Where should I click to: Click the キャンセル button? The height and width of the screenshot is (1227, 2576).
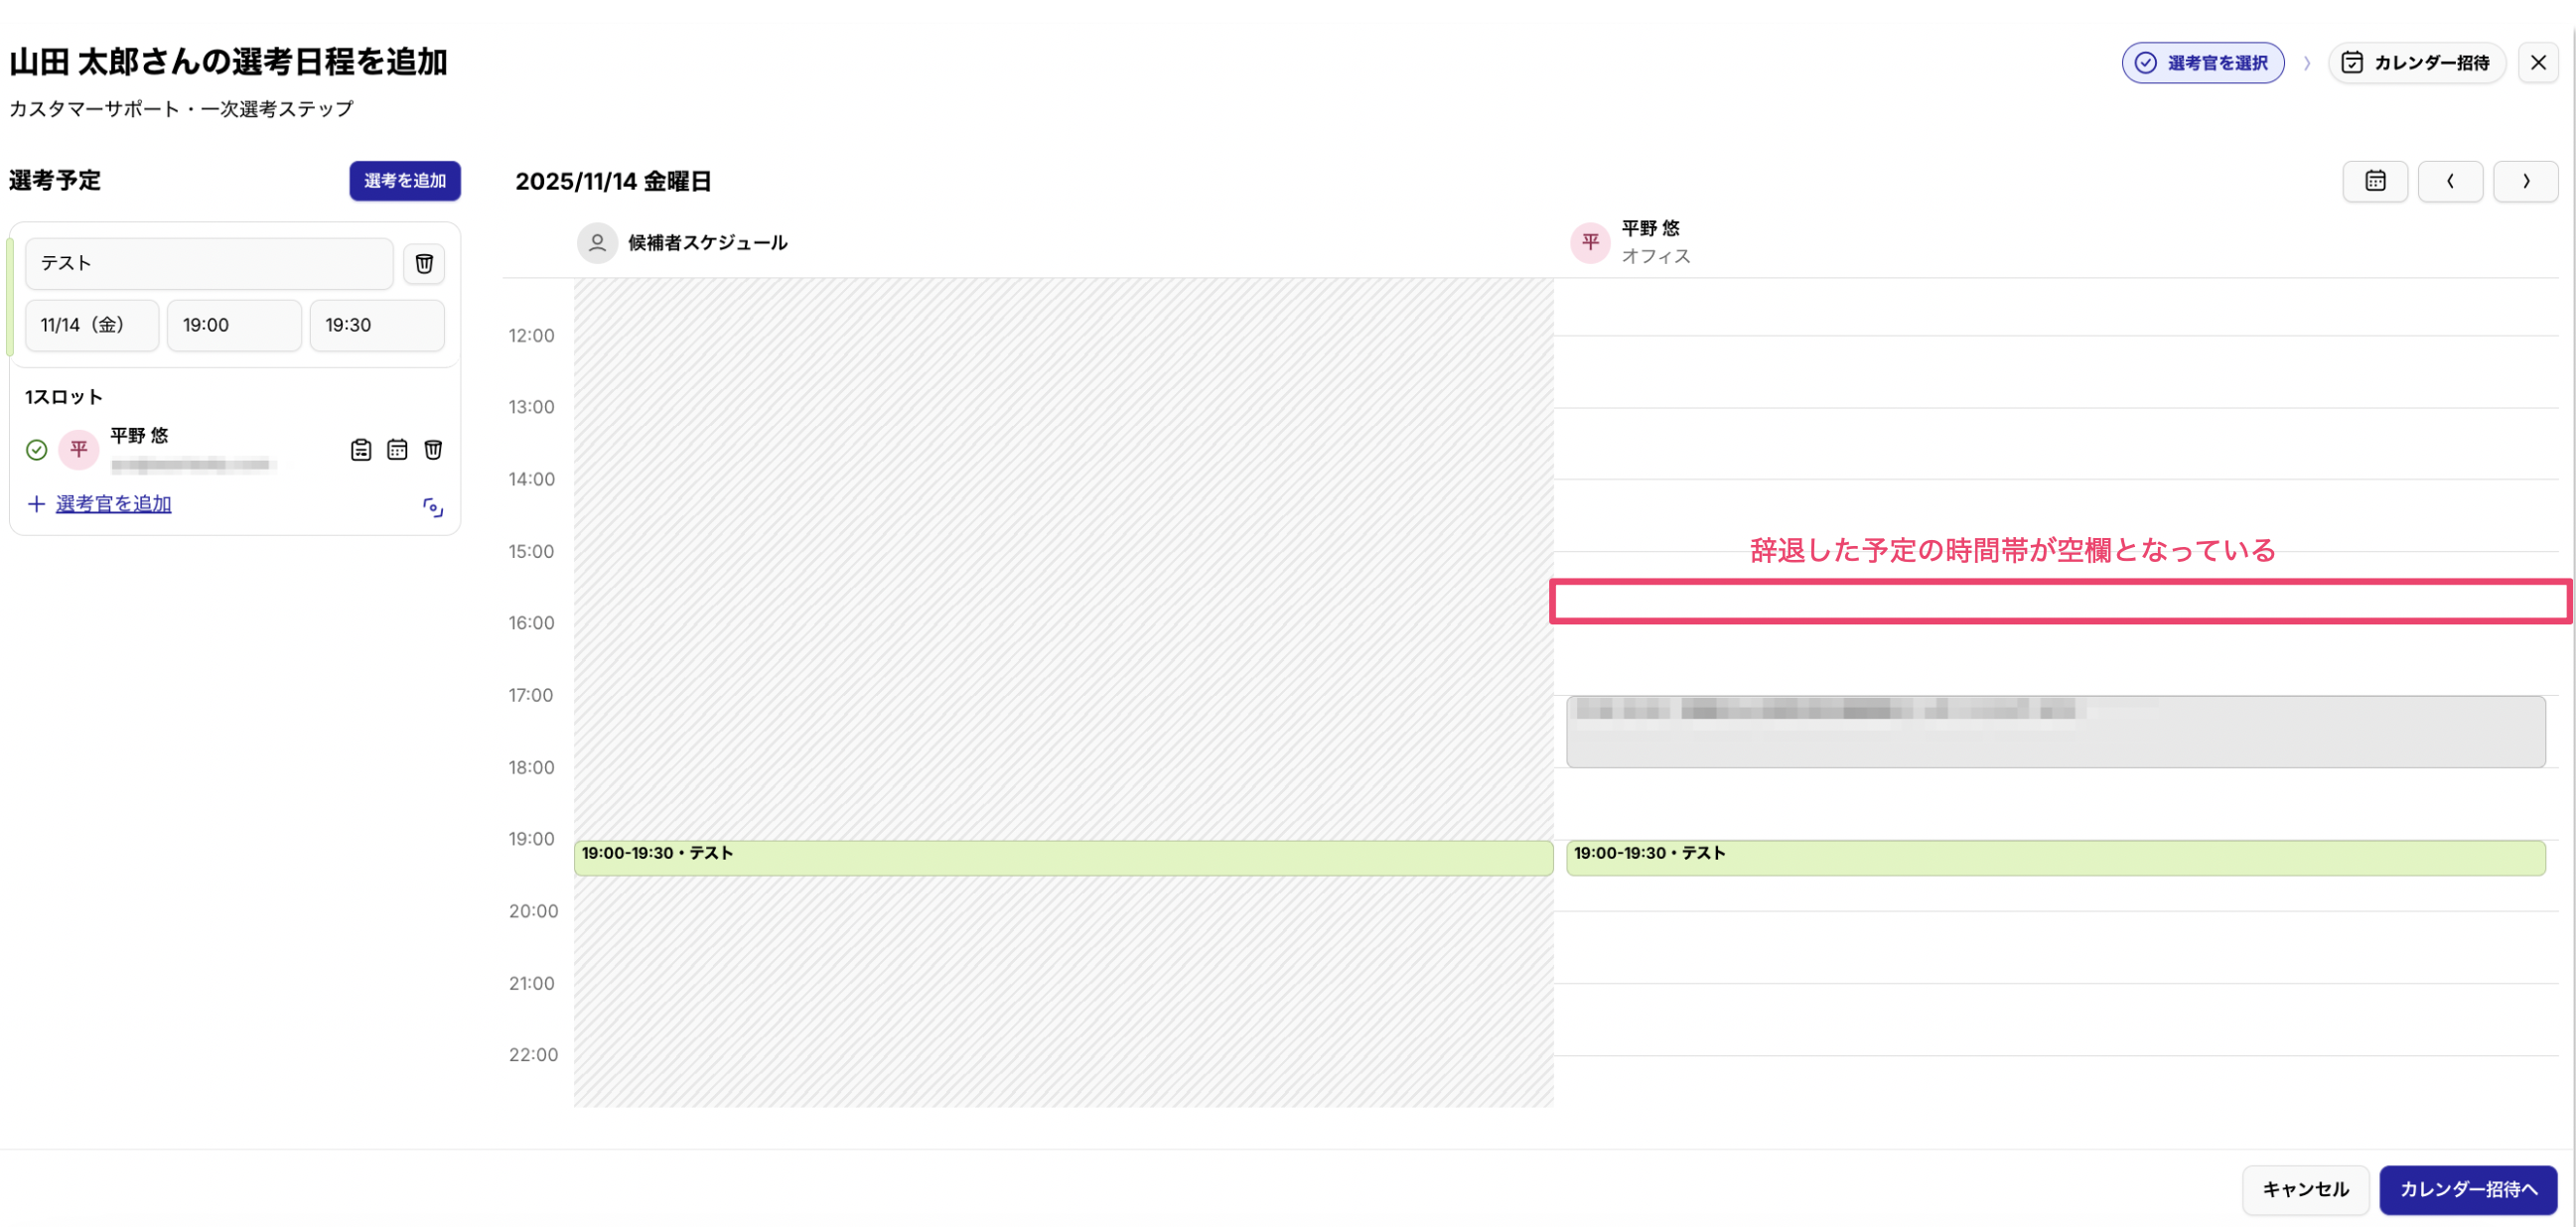click(x=2305, y=1189)
